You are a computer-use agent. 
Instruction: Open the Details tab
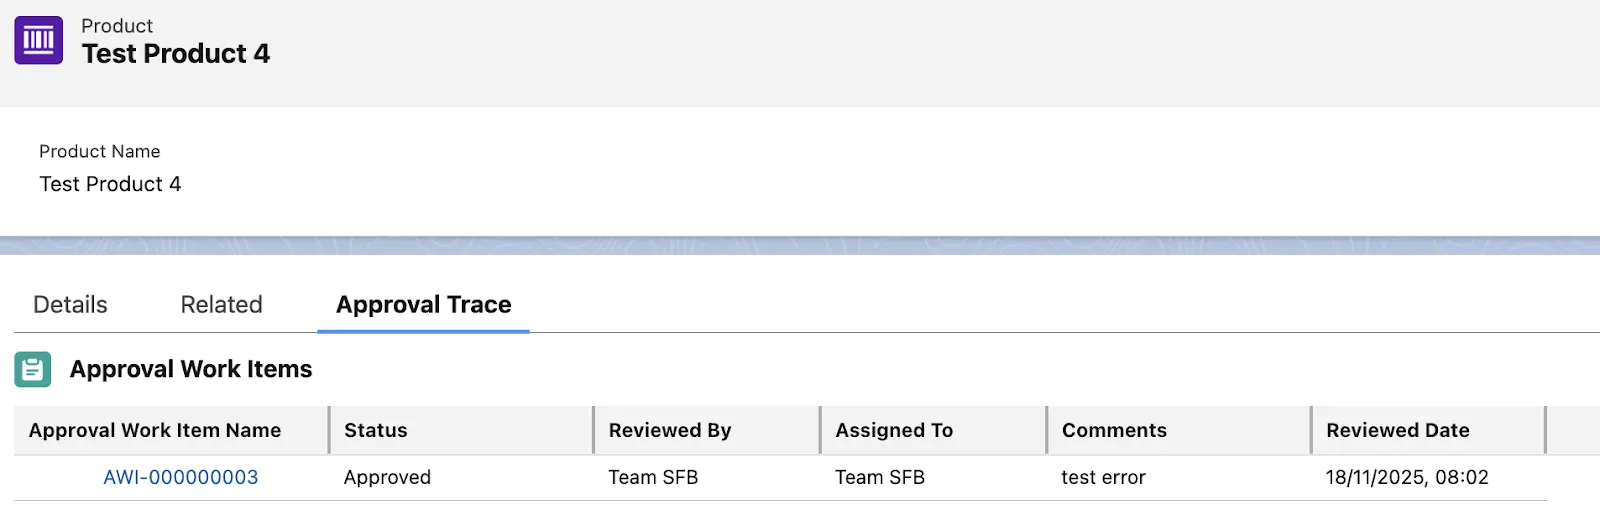pyautogui.click(x=70, y=305)
